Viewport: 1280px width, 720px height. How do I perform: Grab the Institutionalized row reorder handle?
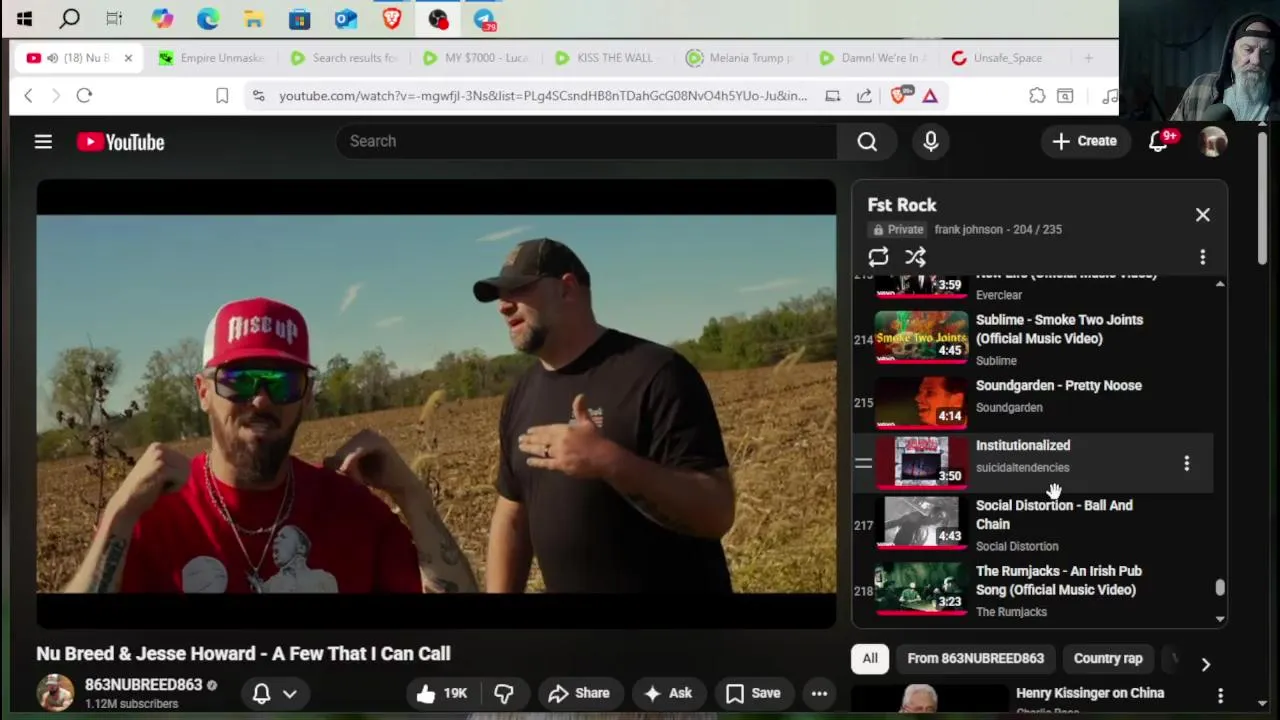point(863,463)
